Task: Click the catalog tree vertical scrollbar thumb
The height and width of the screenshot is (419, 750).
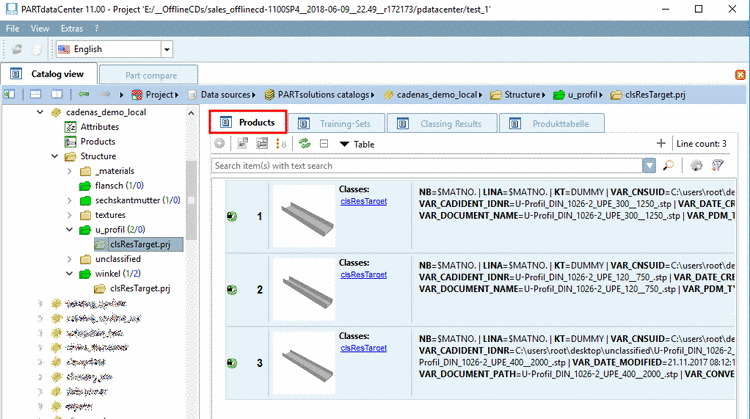Action: click(191, 200)
